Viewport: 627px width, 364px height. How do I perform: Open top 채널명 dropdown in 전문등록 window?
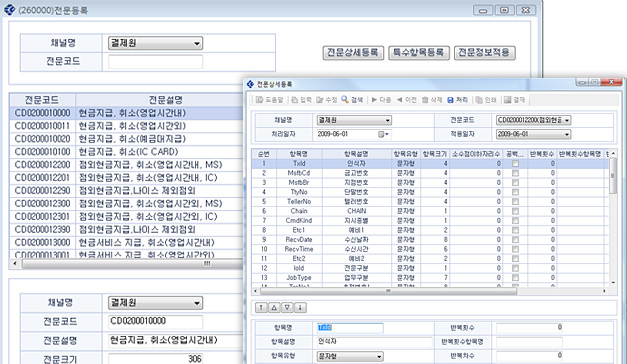point(155,43)
